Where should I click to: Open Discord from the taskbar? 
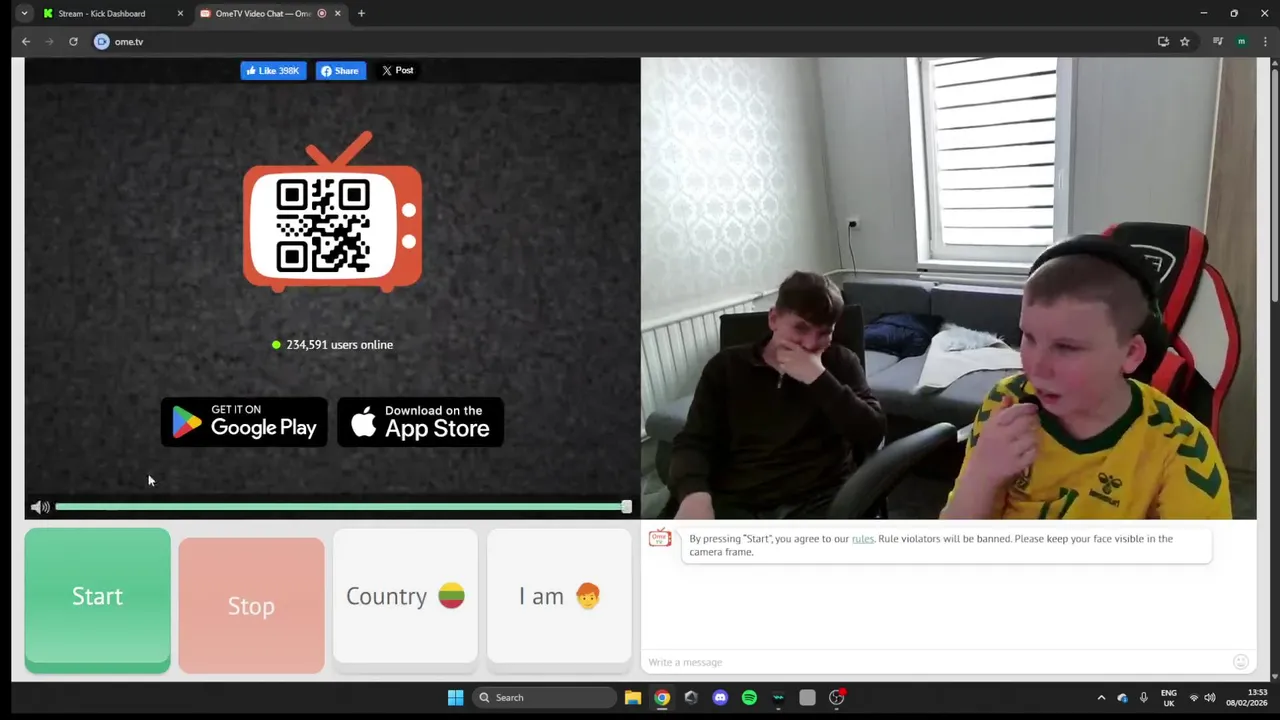(720, 697)
